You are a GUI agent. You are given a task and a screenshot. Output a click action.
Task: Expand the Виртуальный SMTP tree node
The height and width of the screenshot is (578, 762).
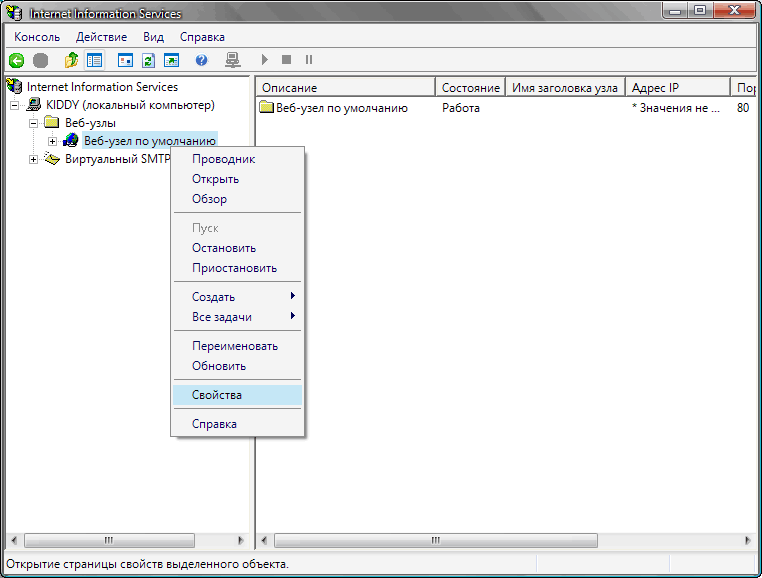tap(34, 159)
